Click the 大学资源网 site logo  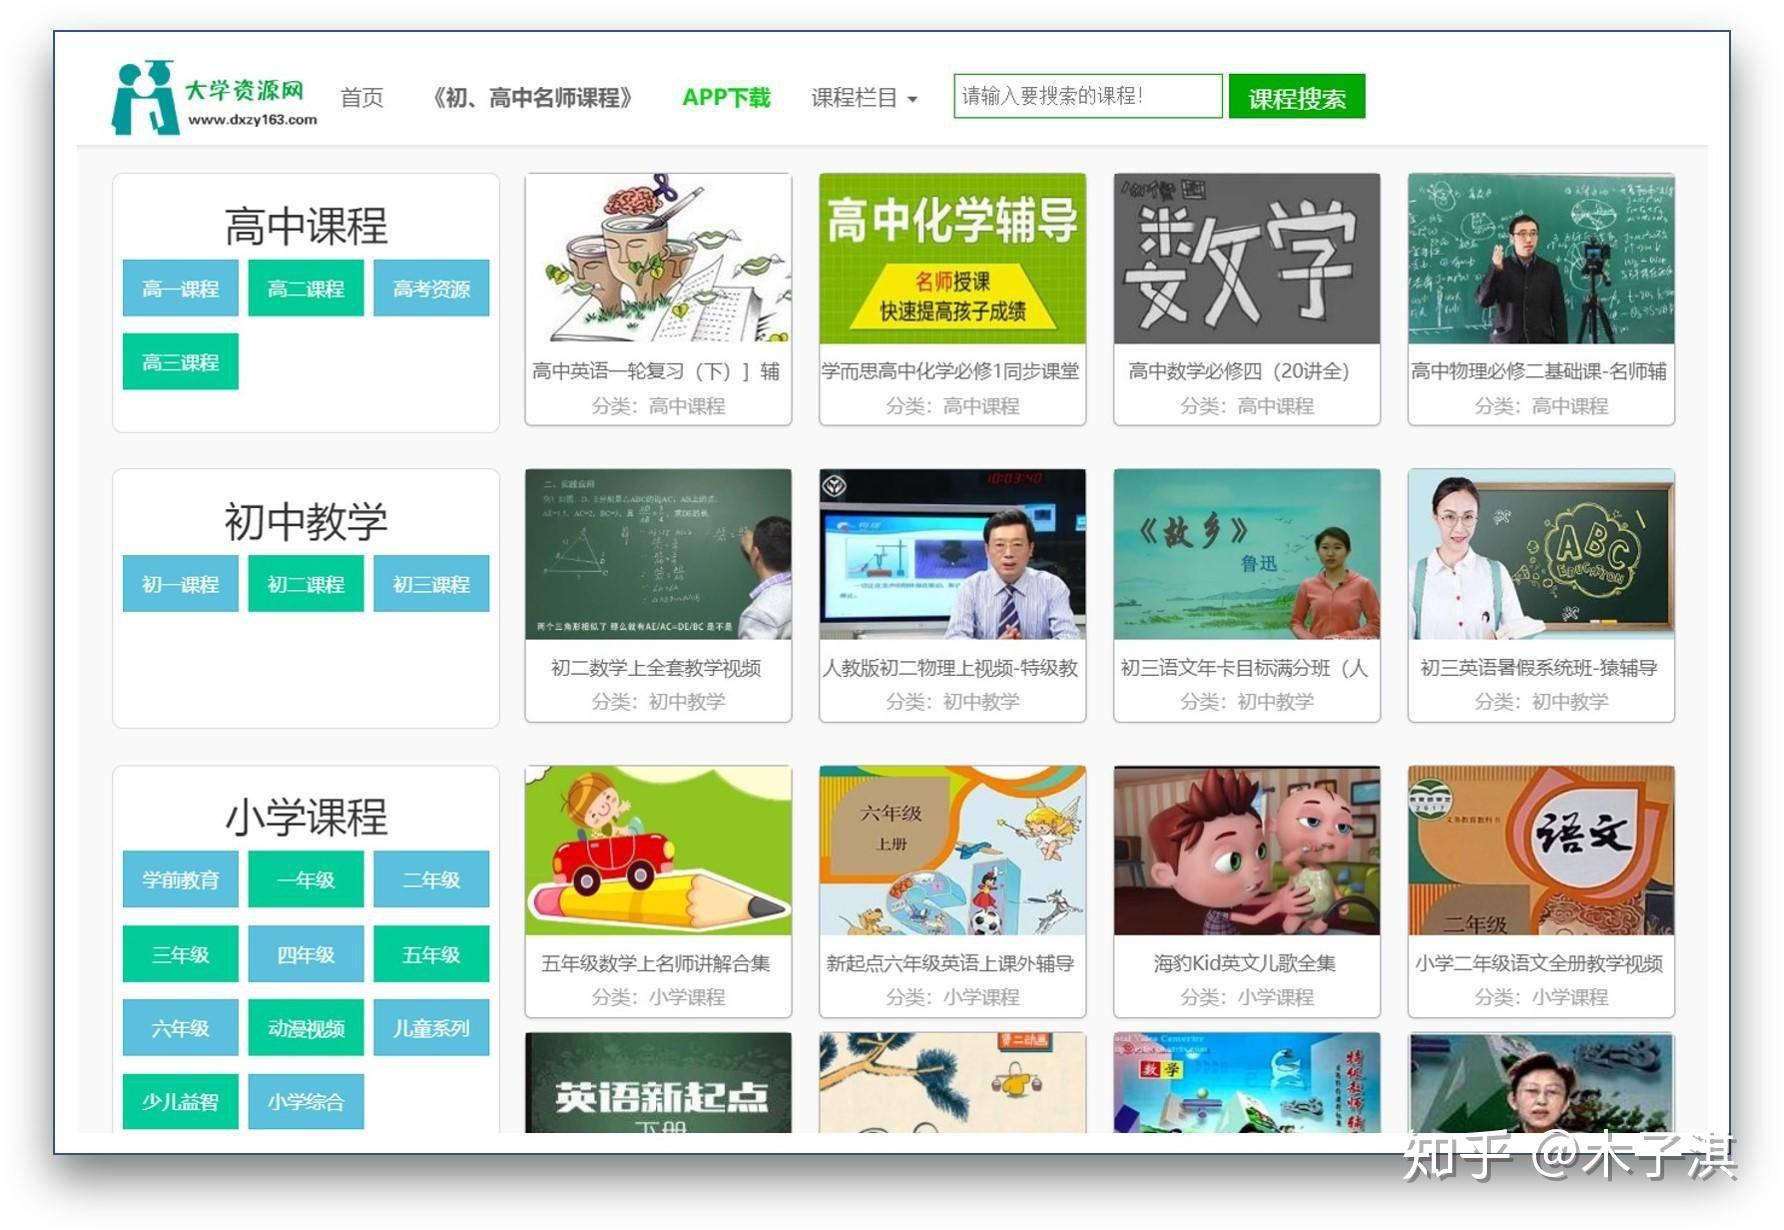(214, 97)
